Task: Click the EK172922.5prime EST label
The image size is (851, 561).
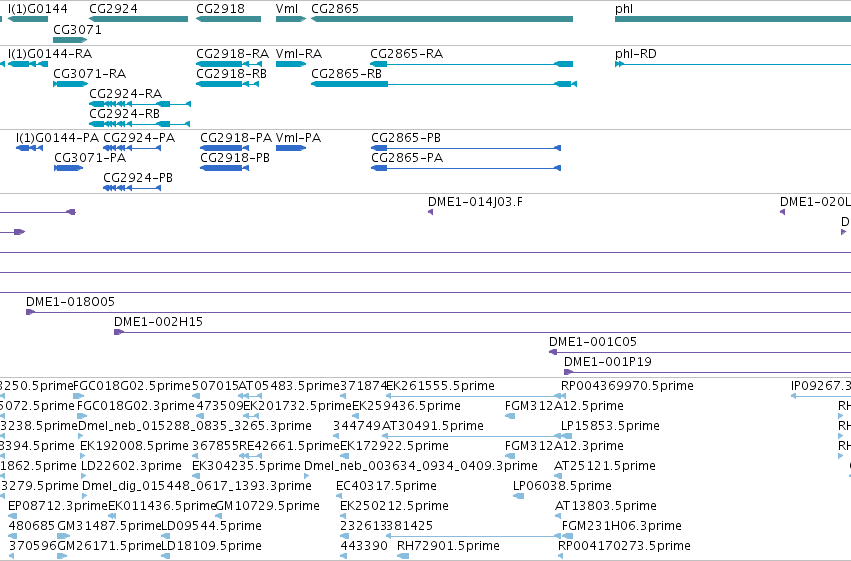Action: (395, 446)
